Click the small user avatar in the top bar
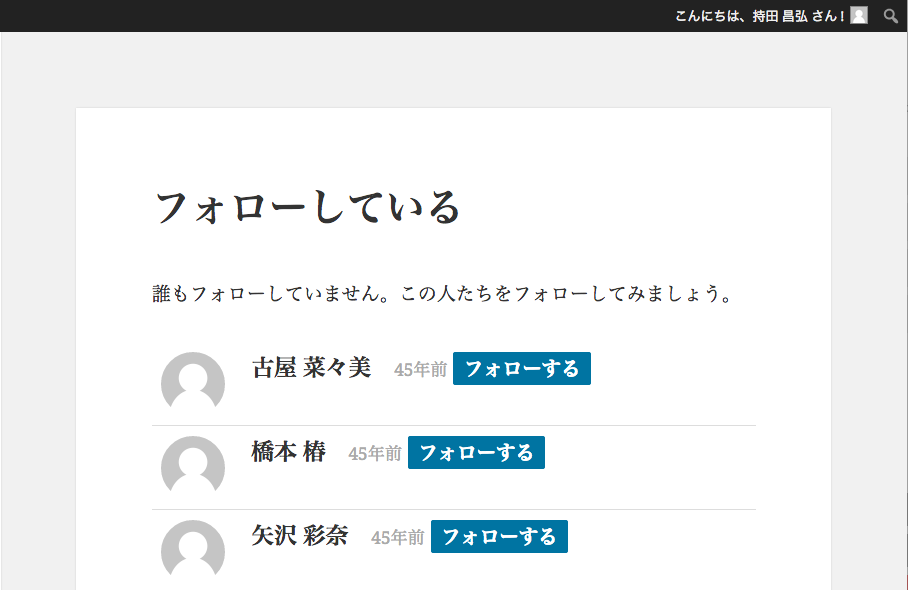This screenshot has width=908, height=590. (x=859, y=16)
